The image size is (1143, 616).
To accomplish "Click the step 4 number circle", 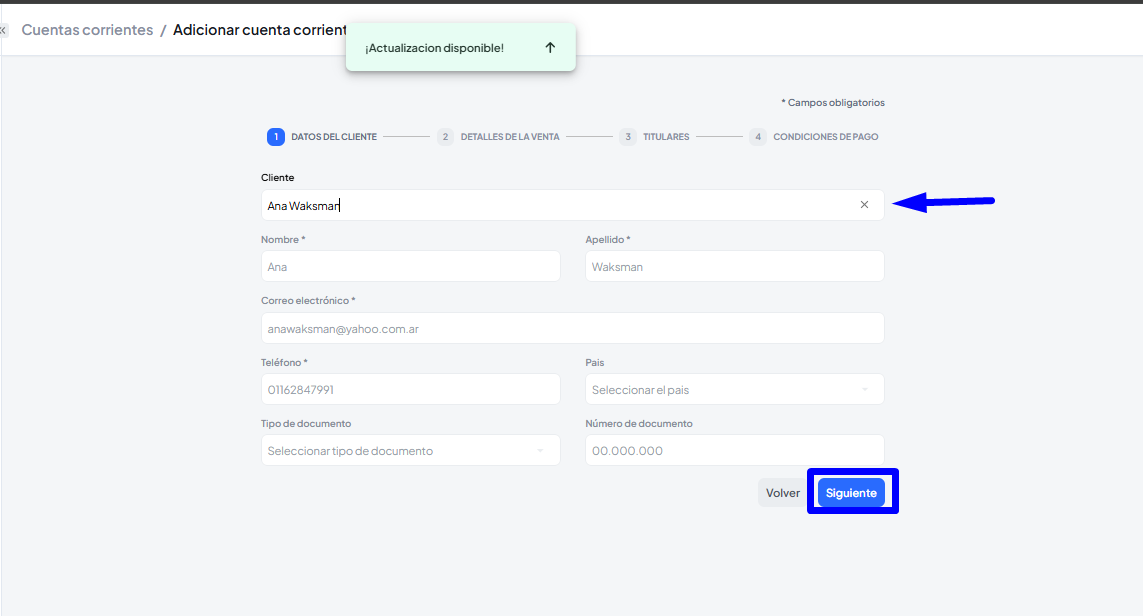I will point(758,137).
